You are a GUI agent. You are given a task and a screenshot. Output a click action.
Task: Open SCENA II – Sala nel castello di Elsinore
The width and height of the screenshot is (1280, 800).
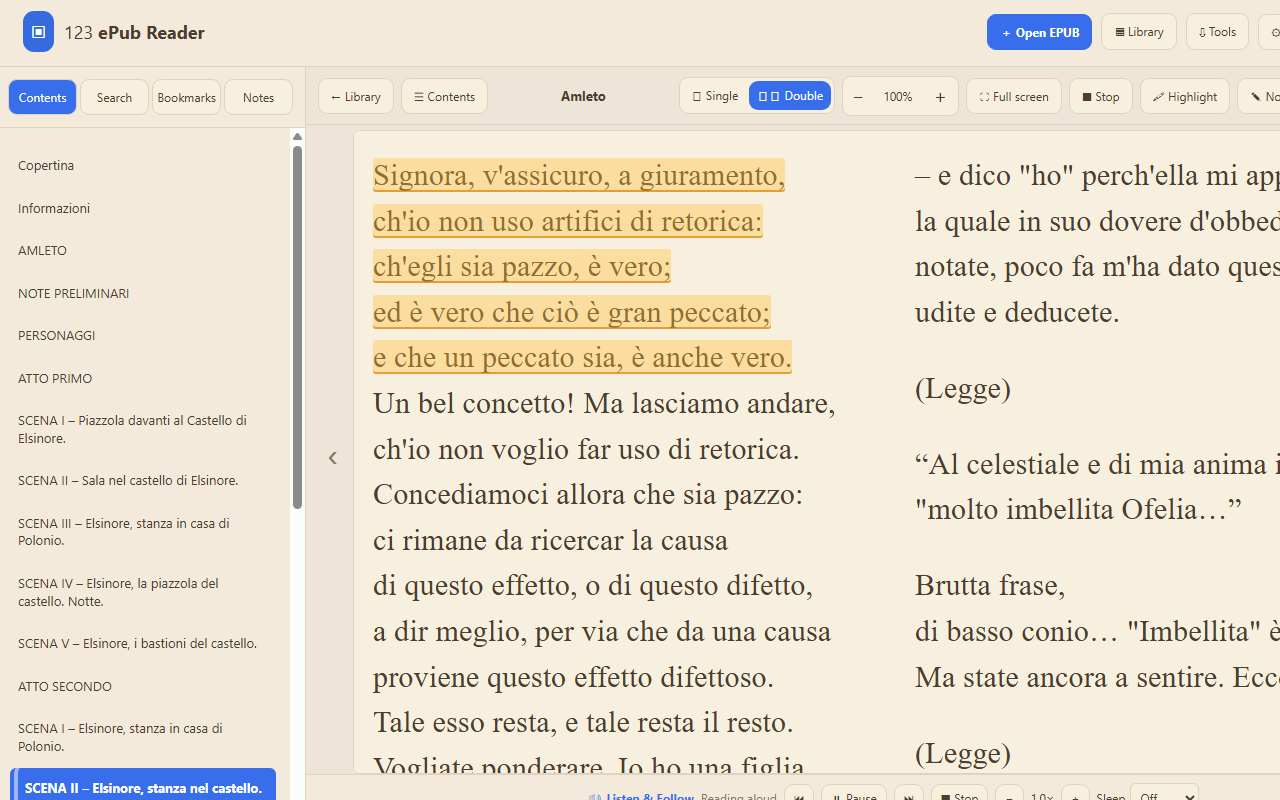(143, 481)
